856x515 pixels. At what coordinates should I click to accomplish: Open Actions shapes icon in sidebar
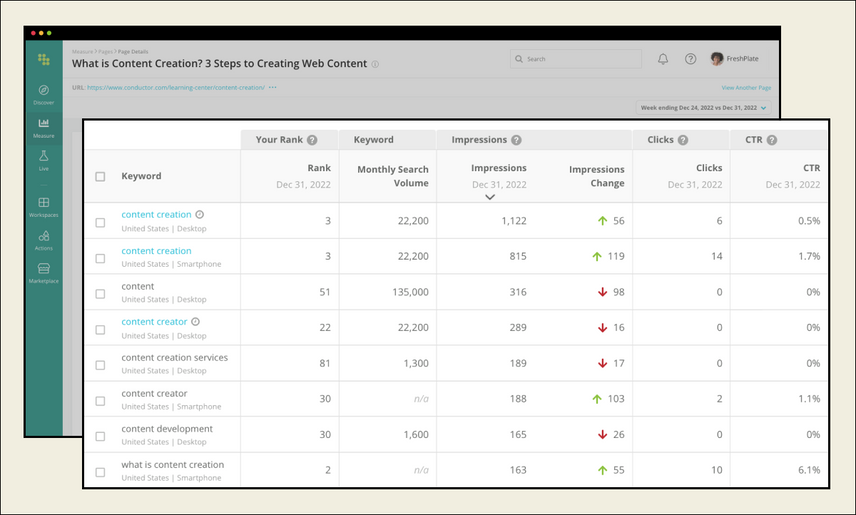(x=44, y=235)
